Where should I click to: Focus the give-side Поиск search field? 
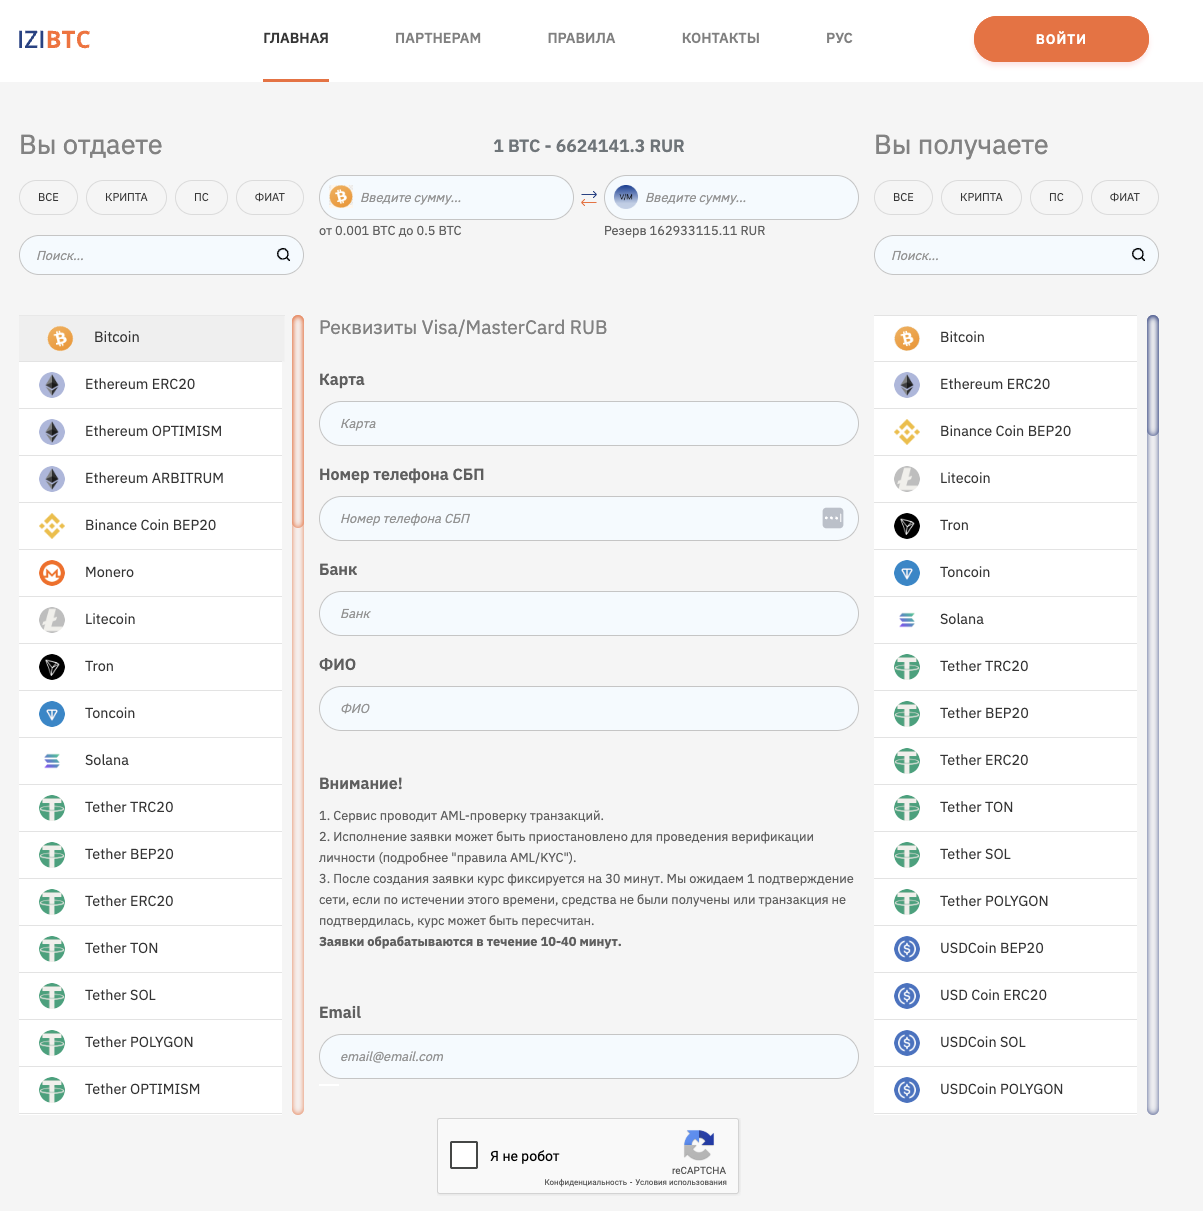click(x=161, y=255)
